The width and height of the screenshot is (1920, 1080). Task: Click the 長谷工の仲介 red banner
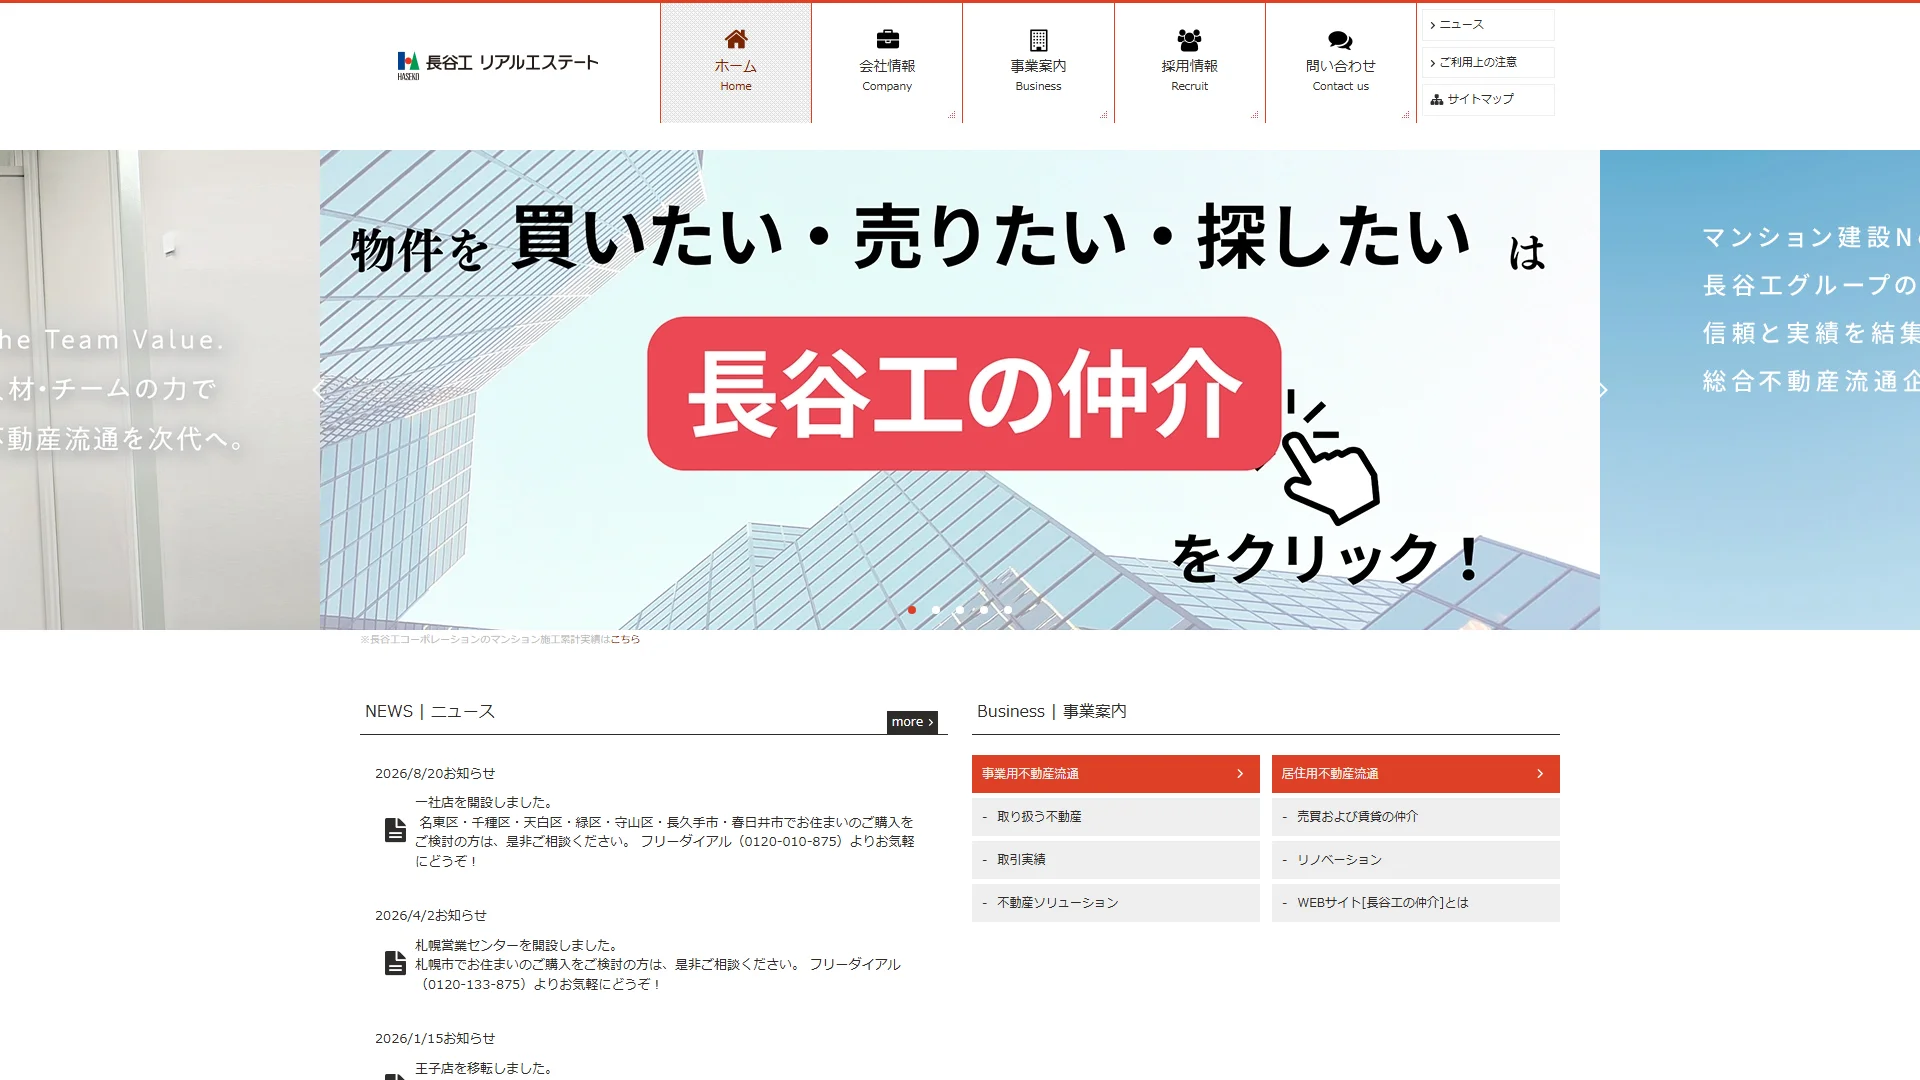(964, 393)
